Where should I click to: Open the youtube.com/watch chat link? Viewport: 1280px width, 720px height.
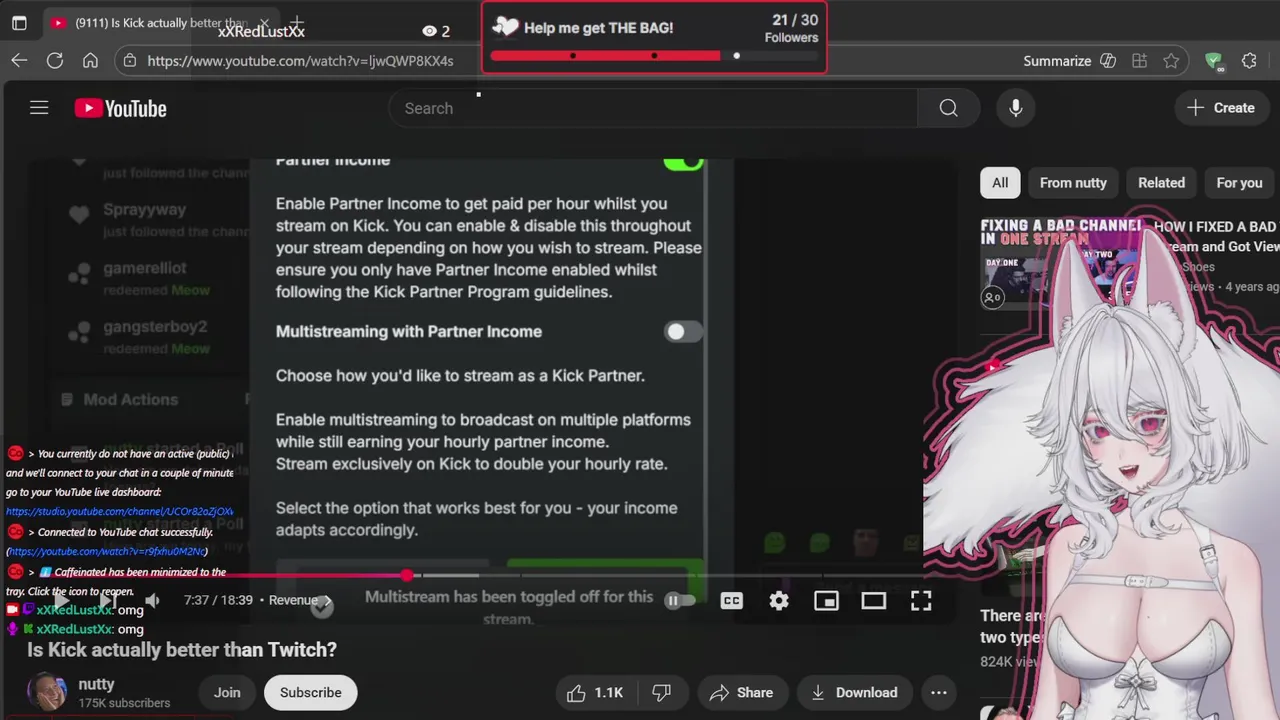point(107,551)
